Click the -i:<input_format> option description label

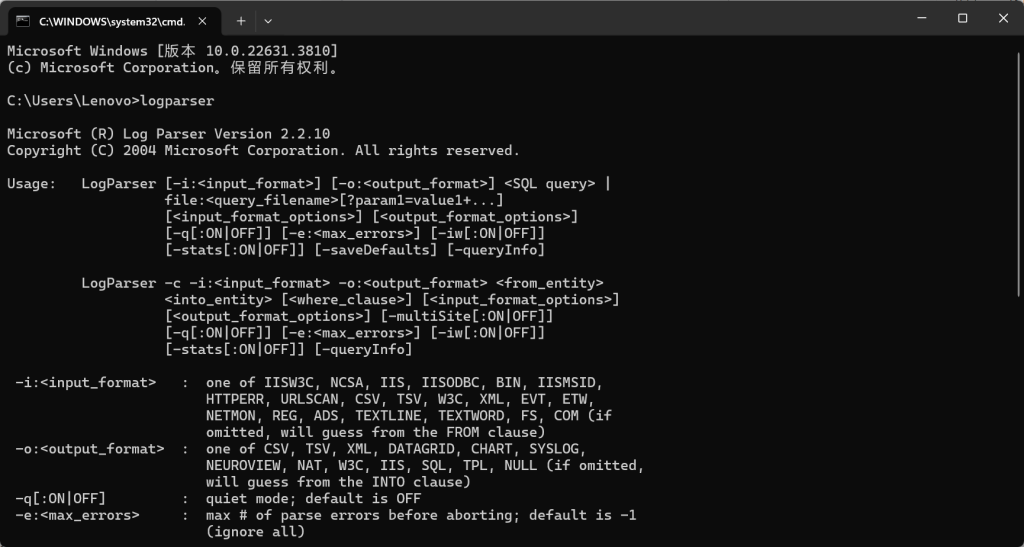85,383
